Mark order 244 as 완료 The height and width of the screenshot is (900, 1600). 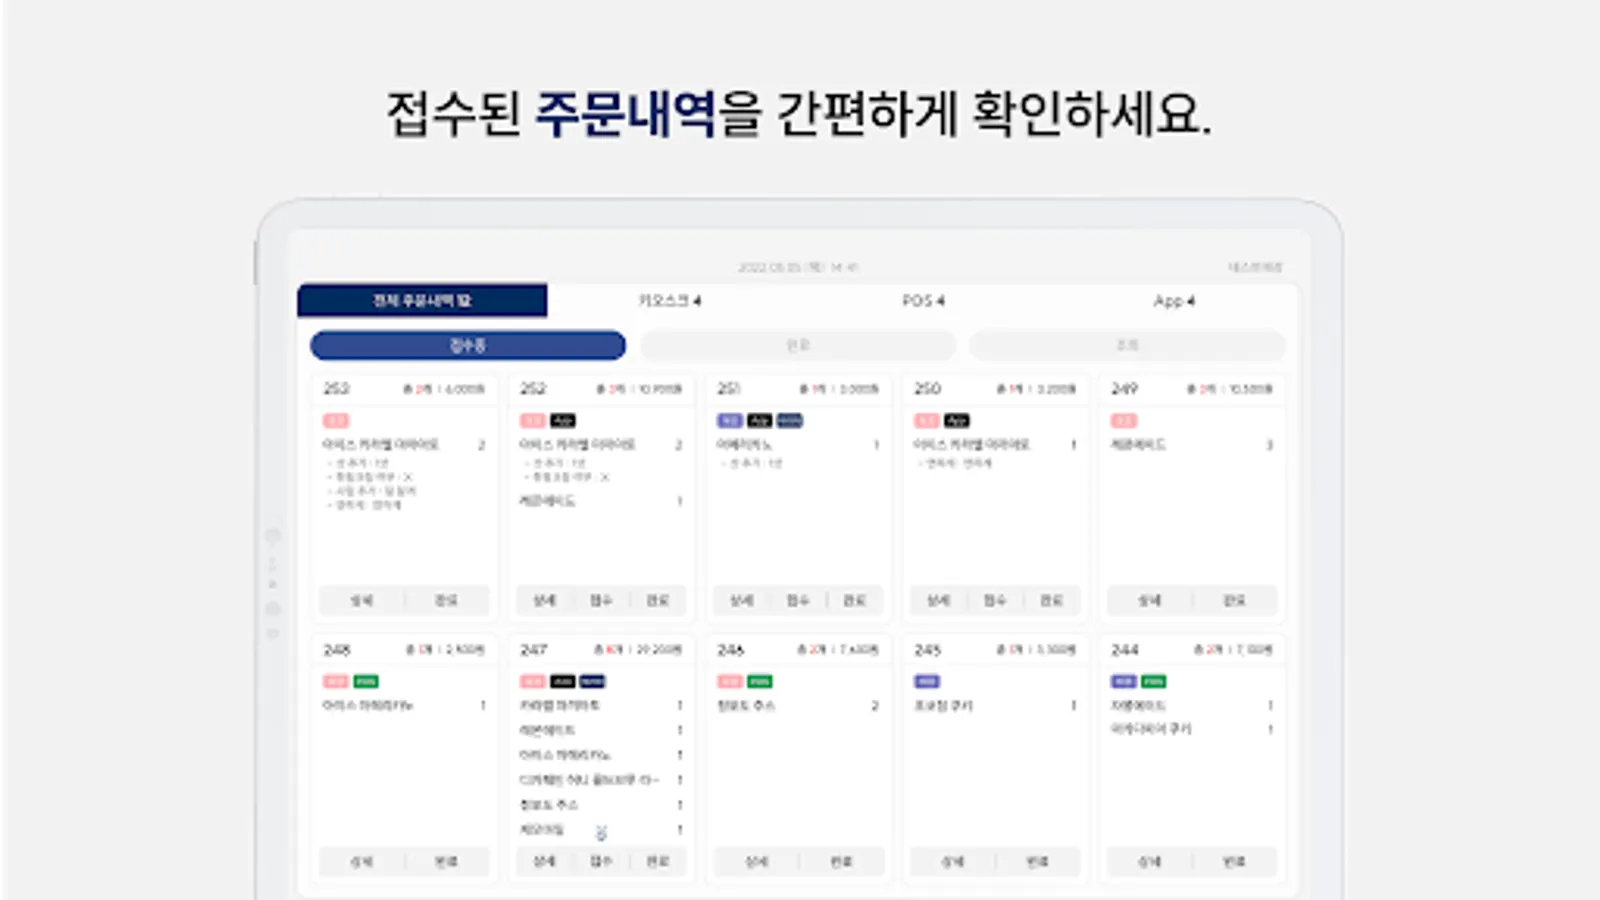tap(1234, 861)
